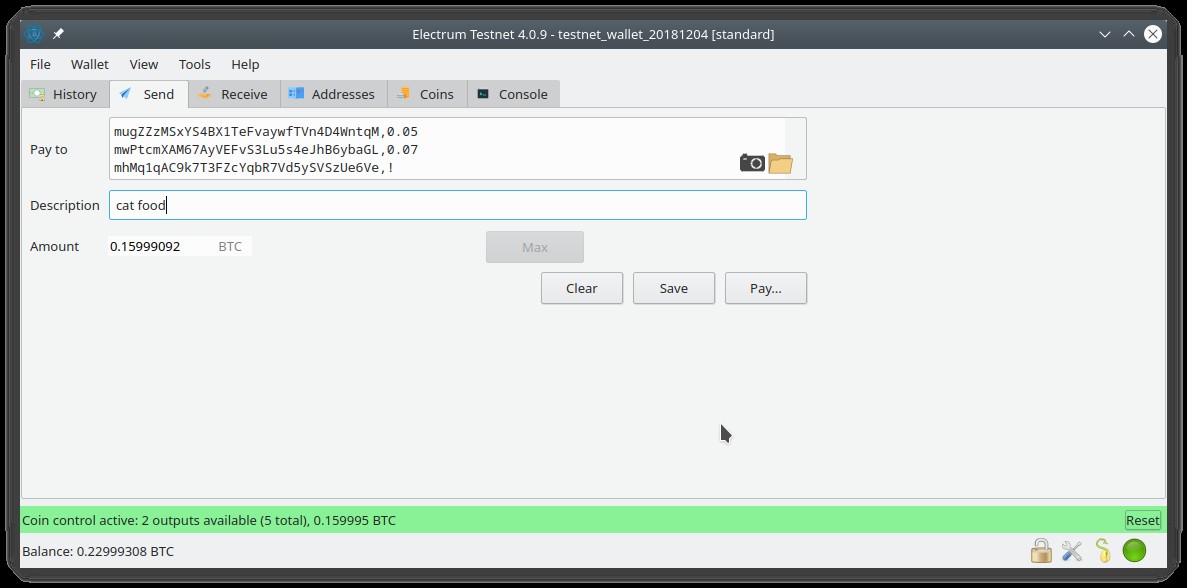Open the Tools menu
Screen dimensions: 1187x588
[x=195, y=64]
